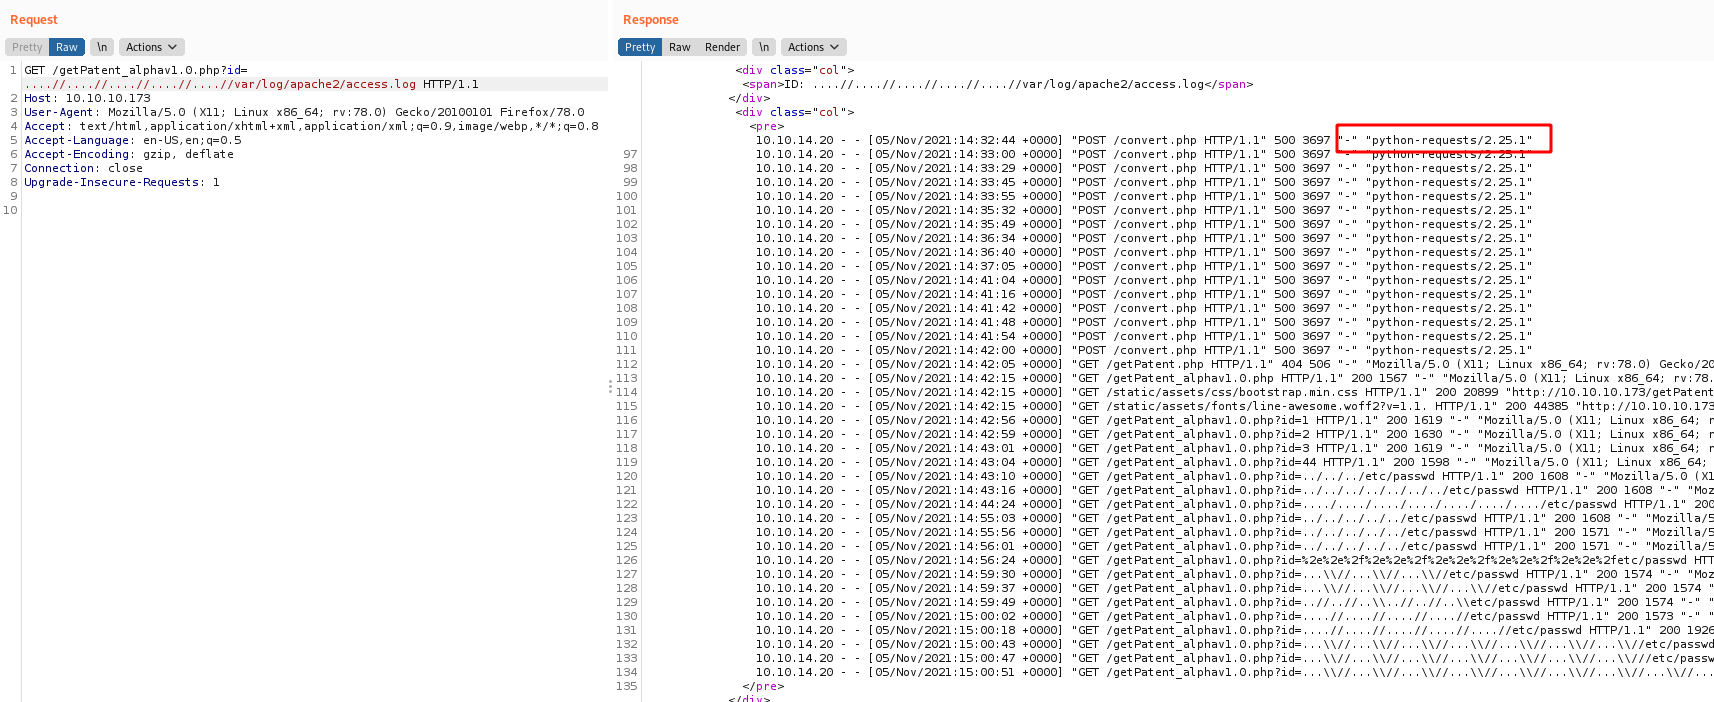Click the access.log traversal payload in request

tap(220, 84)
